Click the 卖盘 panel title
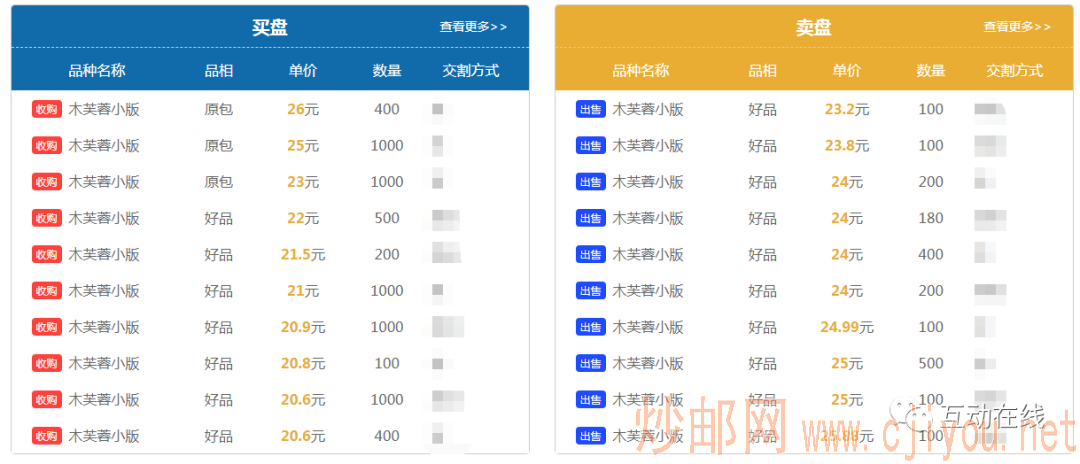 tap(814, 28)
